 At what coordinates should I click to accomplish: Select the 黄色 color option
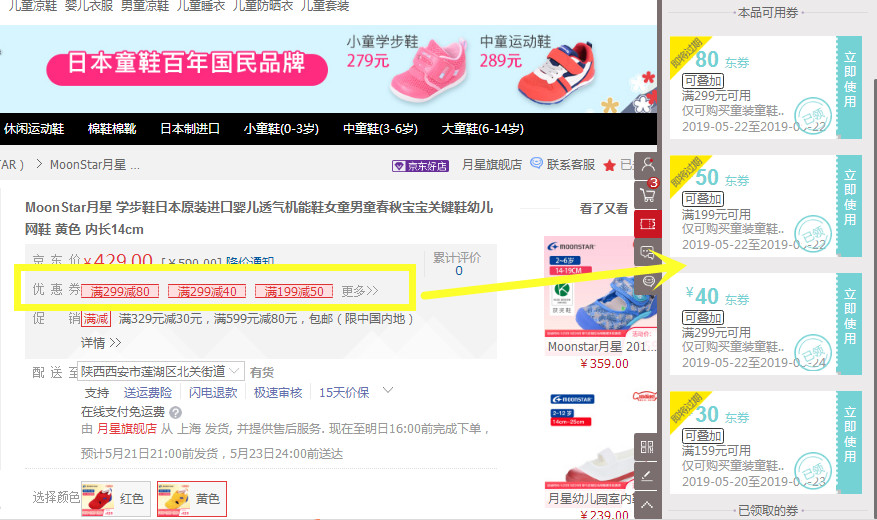192,499
